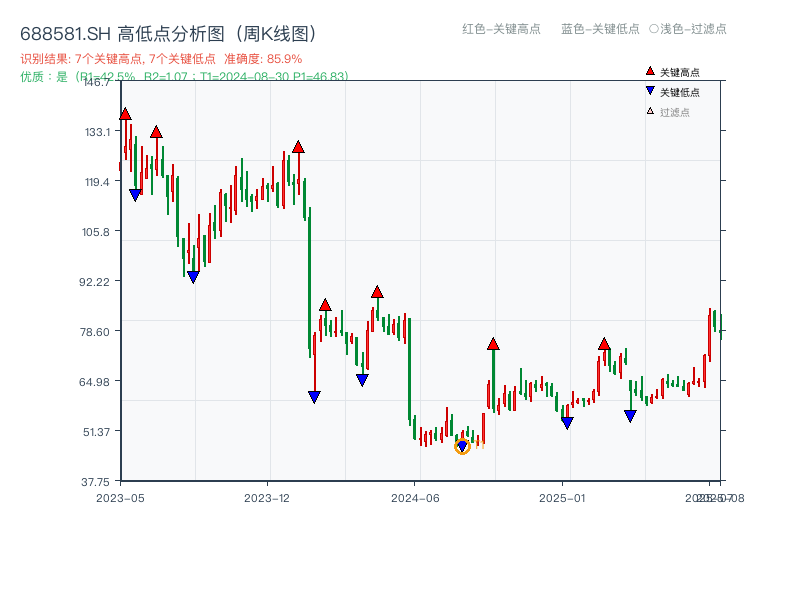
Task: Select the red key-high marker near 92 in 2024
Action: (x=377, y=292)
